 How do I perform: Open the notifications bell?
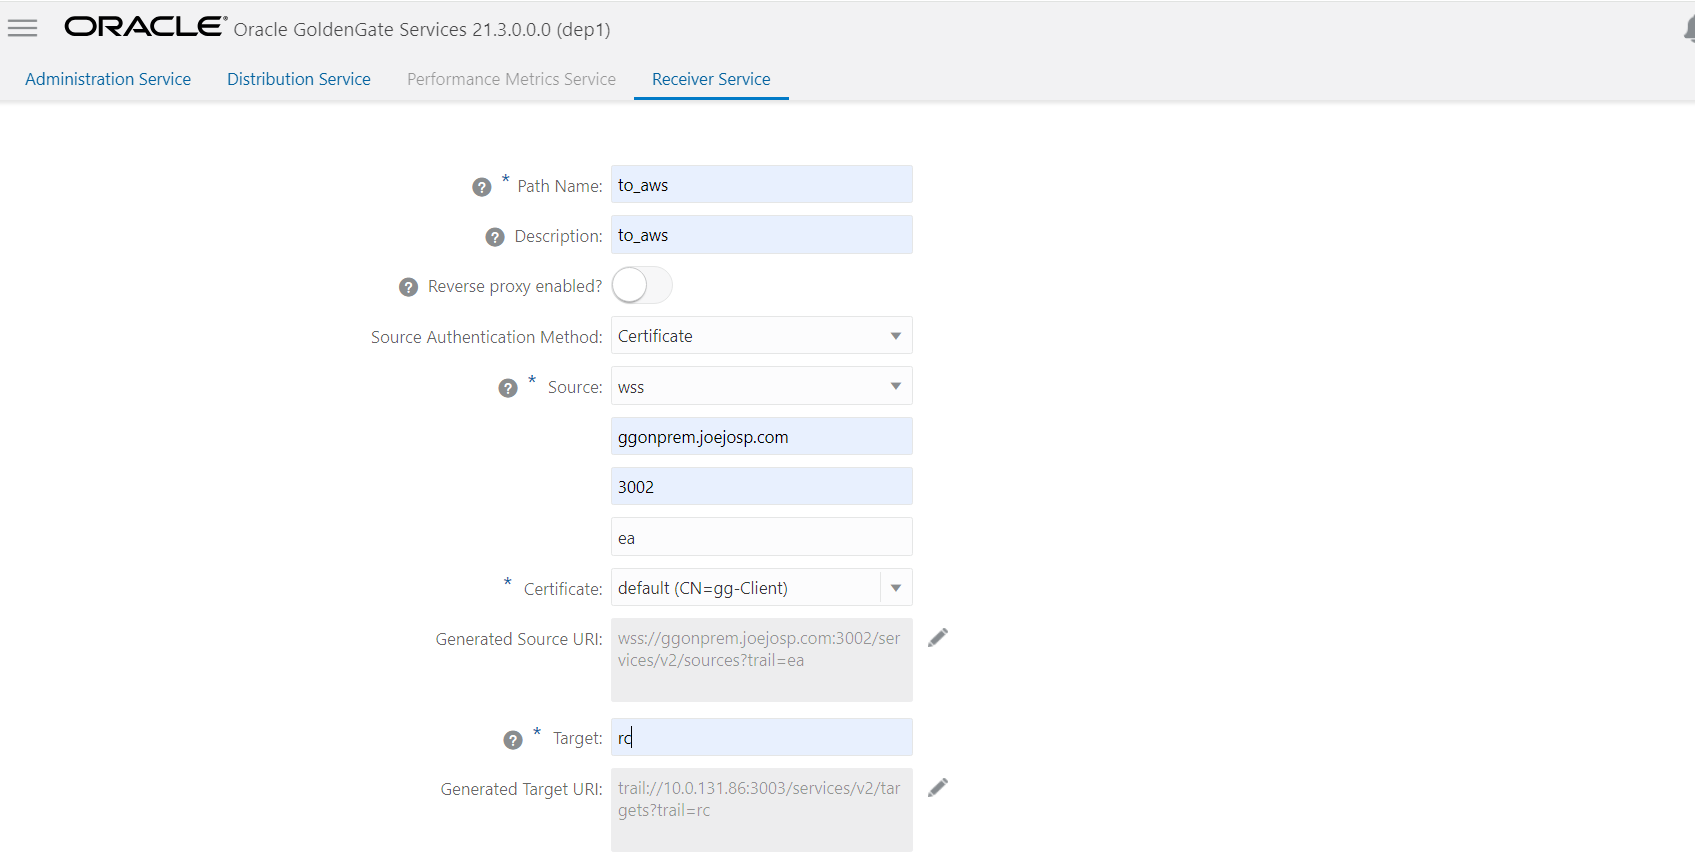1689,29
